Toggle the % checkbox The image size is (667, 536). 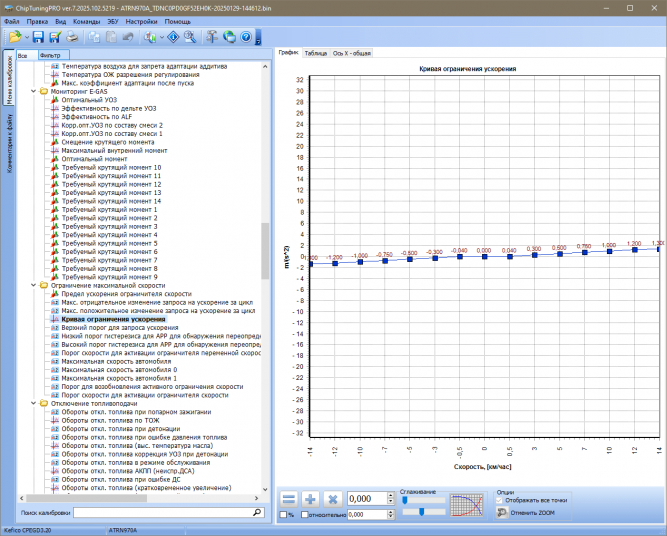click(283, 515)
